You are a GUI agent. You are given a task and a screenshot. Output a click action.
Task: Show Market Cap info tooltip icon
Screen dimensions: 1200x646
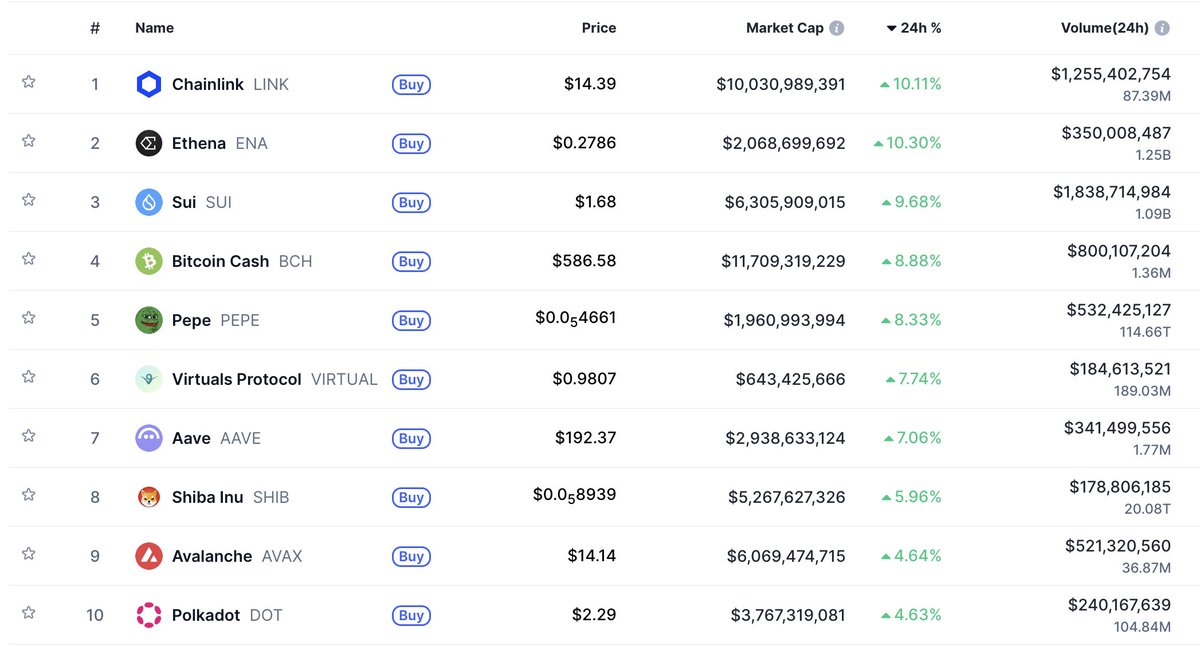pos(837,29)
